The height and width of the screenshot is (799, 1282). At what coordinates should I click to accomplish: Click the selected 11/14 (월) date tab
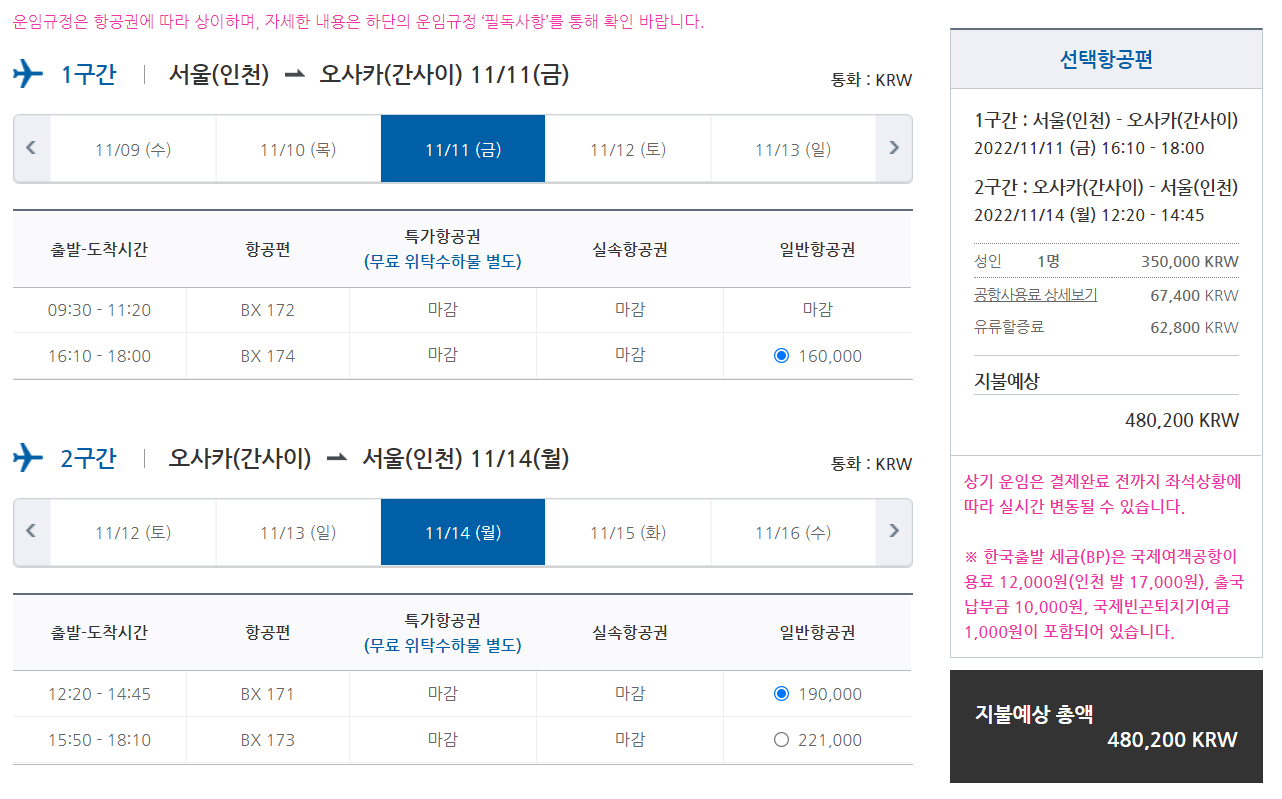pyautogui.click(x=462, y=532)
